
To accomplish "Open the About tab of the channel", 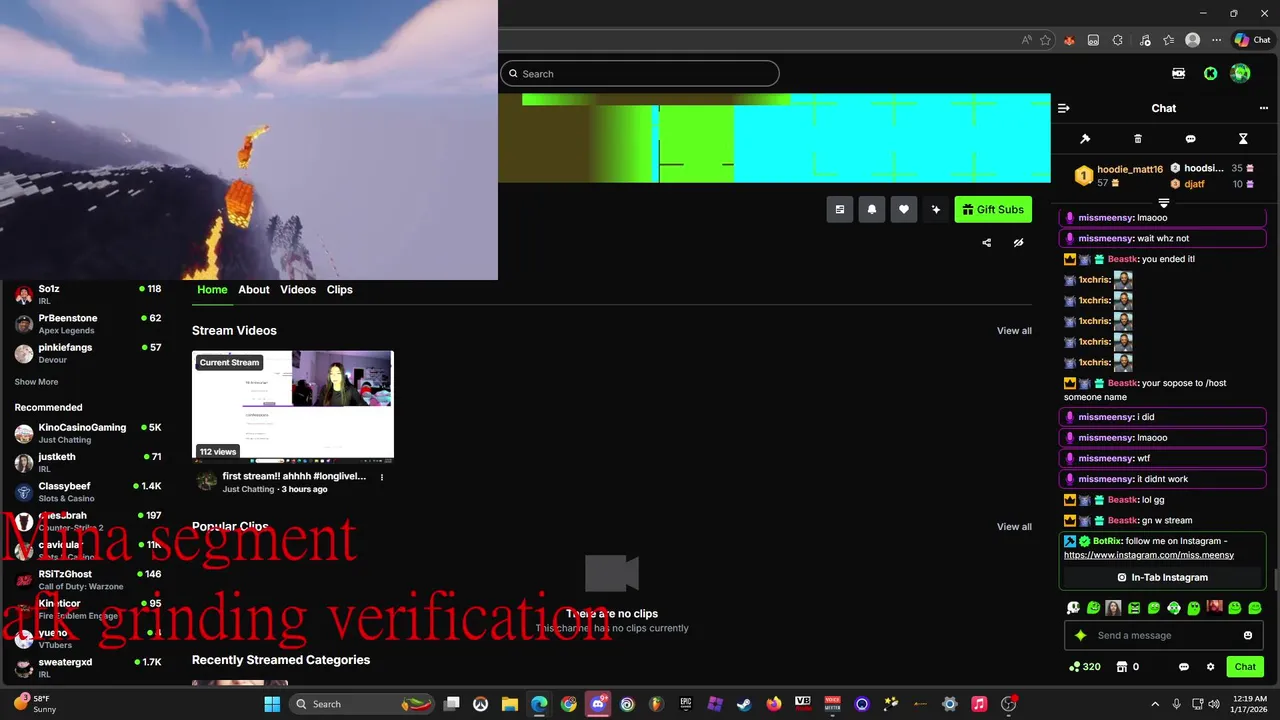I will click(x=254, y=290).
